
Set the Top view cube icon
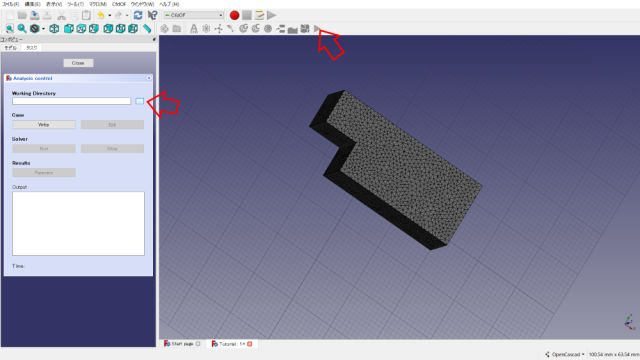pyautogui.click(x=81, y=29)
